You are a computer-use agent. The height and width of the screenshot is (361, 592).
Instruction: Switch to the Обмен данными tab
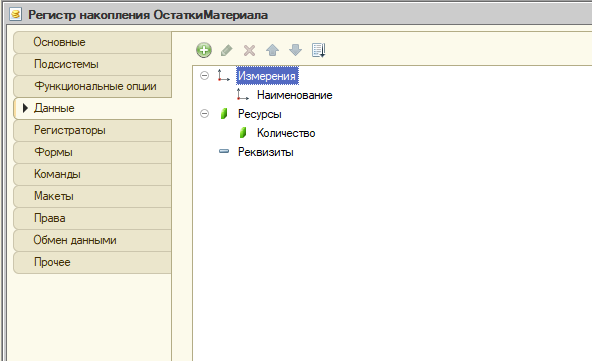92,240
